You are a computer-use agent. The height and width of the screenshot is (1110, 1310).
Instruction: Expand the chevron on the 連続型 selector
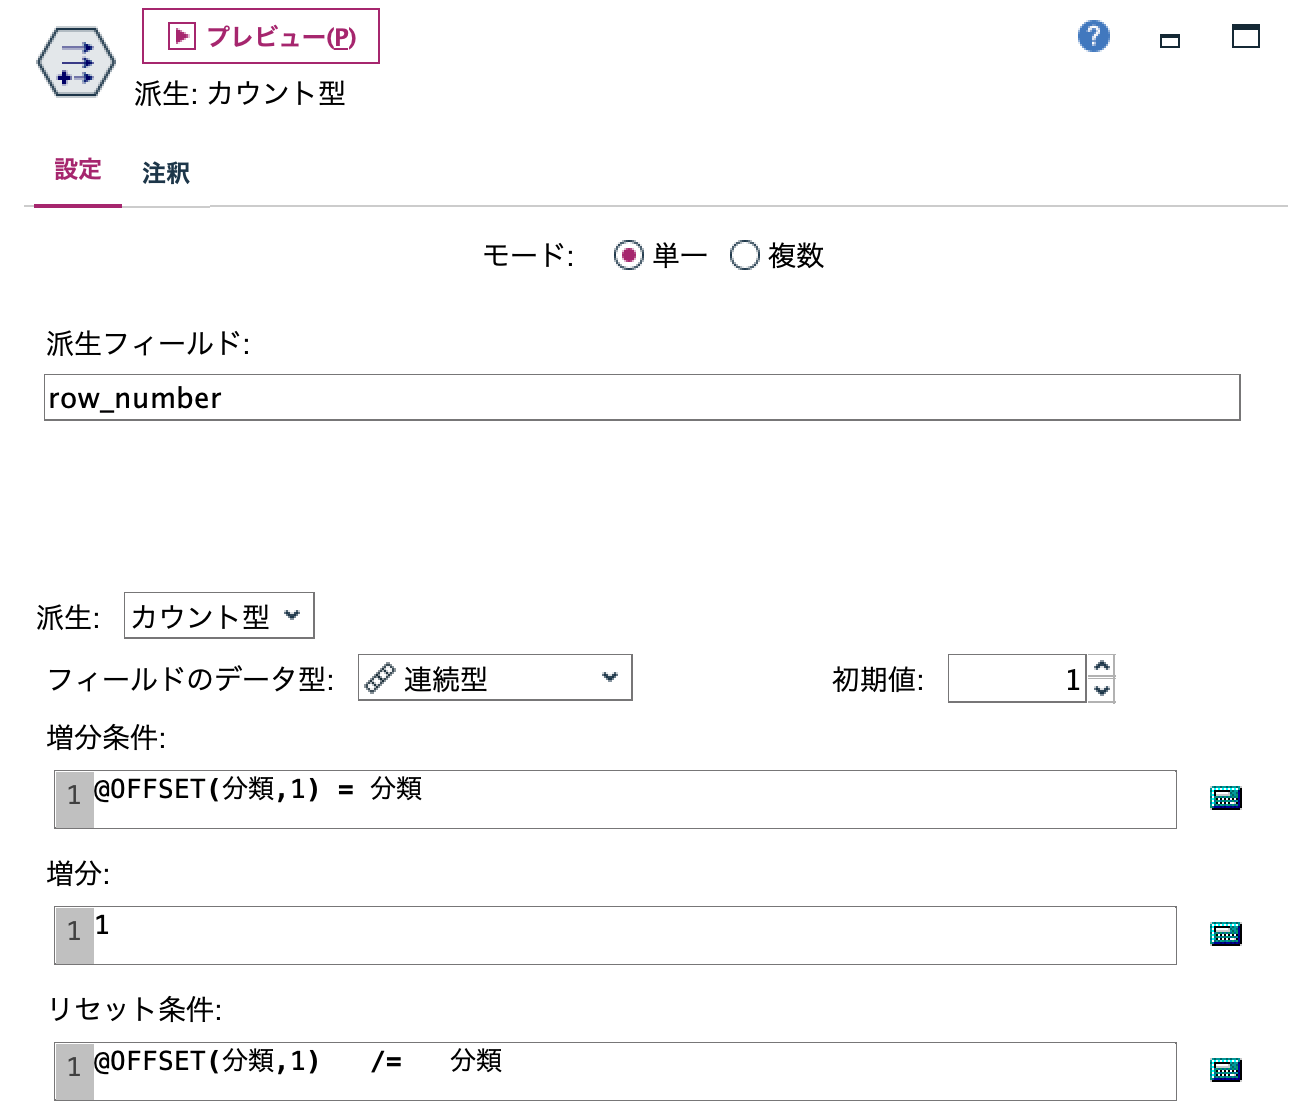coord(610,678)
